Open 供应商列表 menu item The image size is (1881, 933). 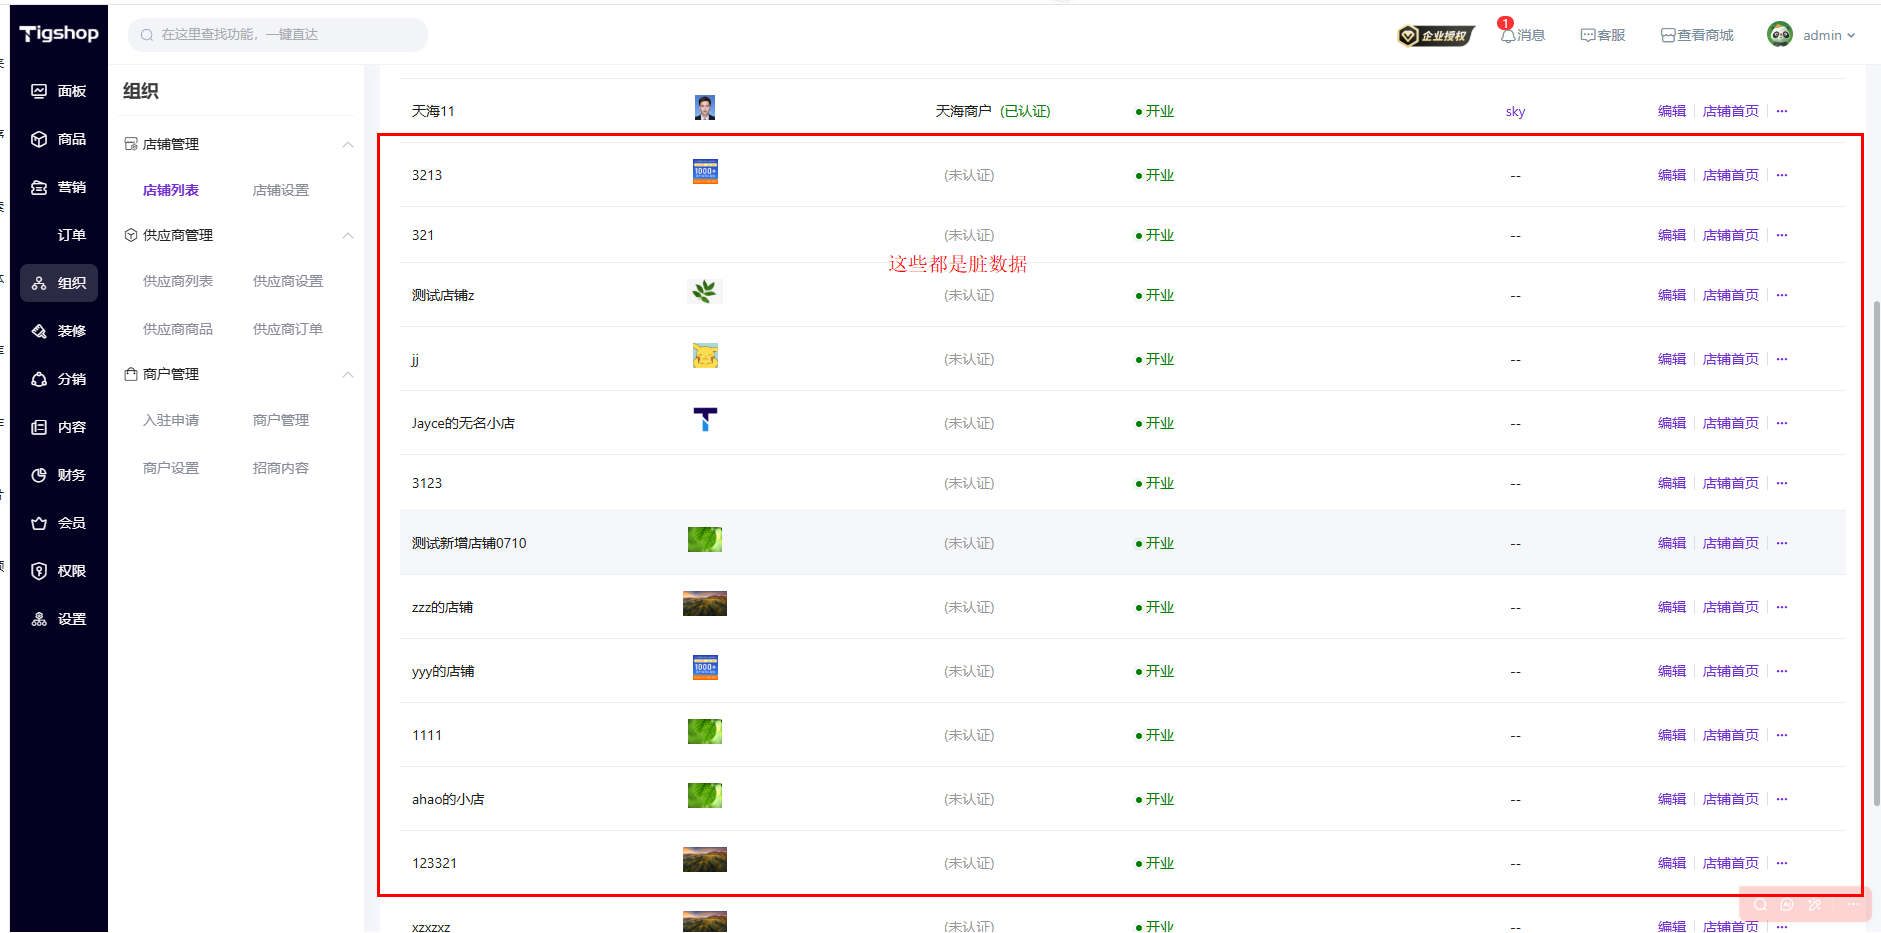click(x=178, y=281)
